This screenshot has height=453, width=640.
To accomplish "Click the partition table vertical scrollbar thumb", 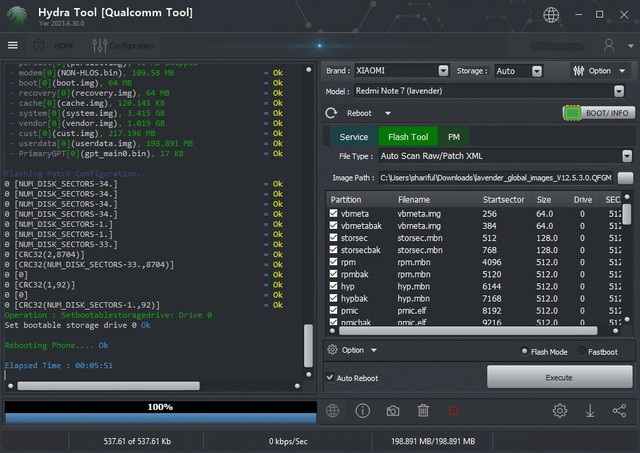I will click(627, 214).
